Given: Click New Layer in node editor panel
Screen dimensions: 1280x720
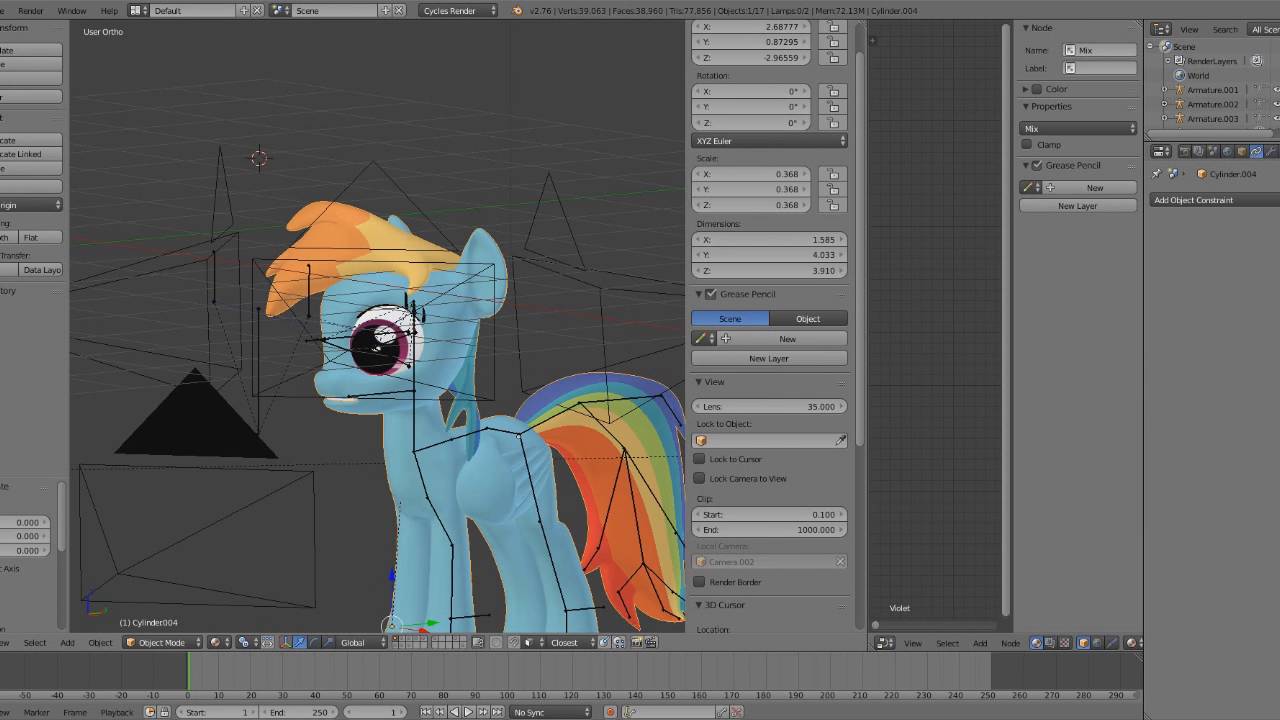Looking at the screenshot, I should pos(1078,206).
